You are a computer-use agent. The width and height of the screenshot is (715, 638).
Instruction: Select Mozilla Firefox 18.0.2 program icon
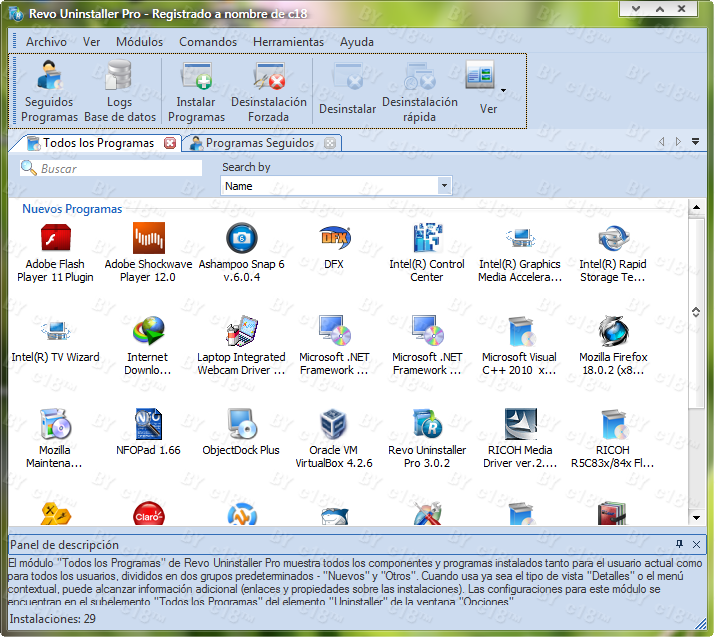click(x=613, y=331)
